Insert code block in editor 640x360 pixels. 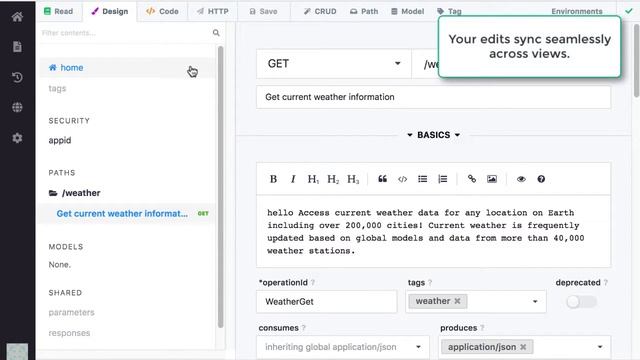click(x=402, y=179)
